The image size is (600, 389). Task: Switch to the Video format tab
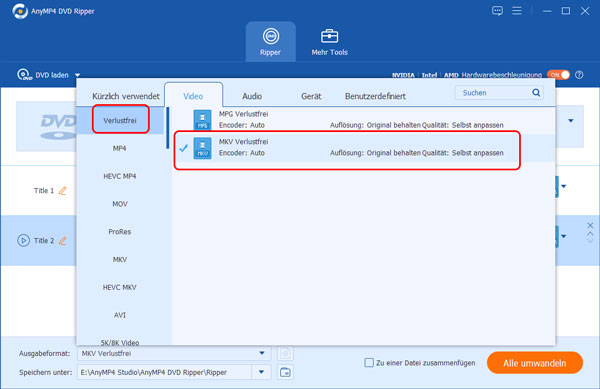point(193,96)
